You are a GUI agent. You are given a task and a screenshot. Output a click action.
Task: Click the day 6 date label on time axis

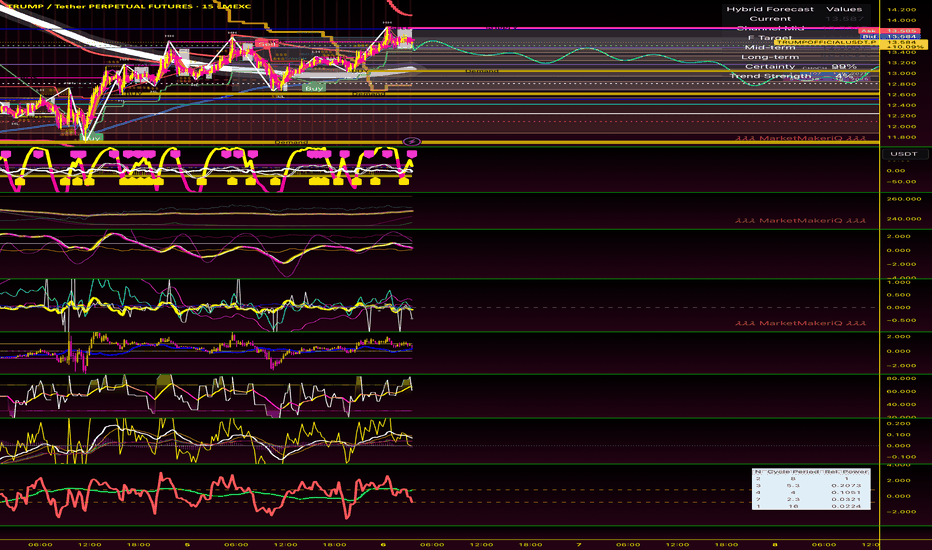pos(383,545)
